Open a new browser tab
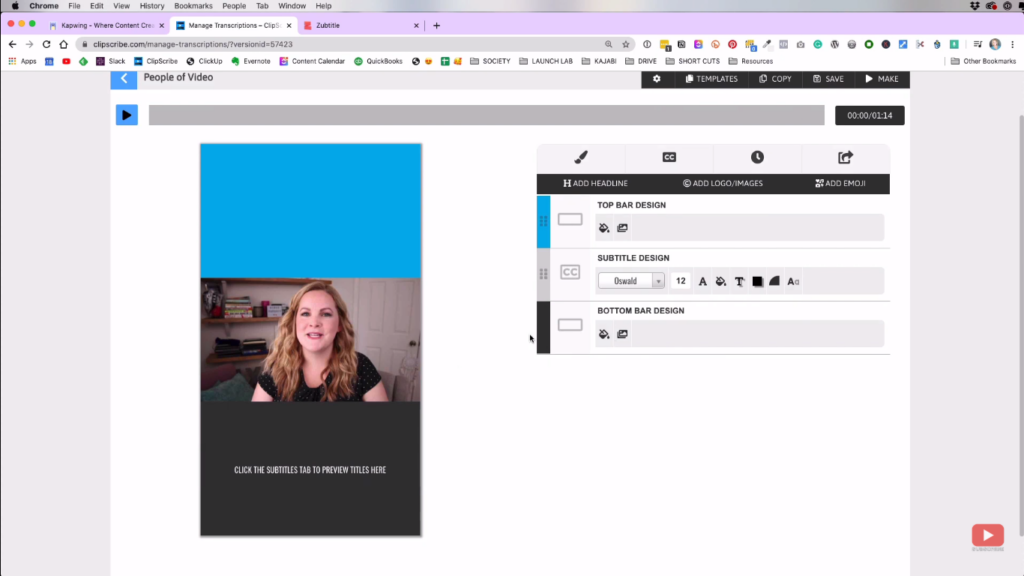1024x576 pixels. tap(436, 25)
